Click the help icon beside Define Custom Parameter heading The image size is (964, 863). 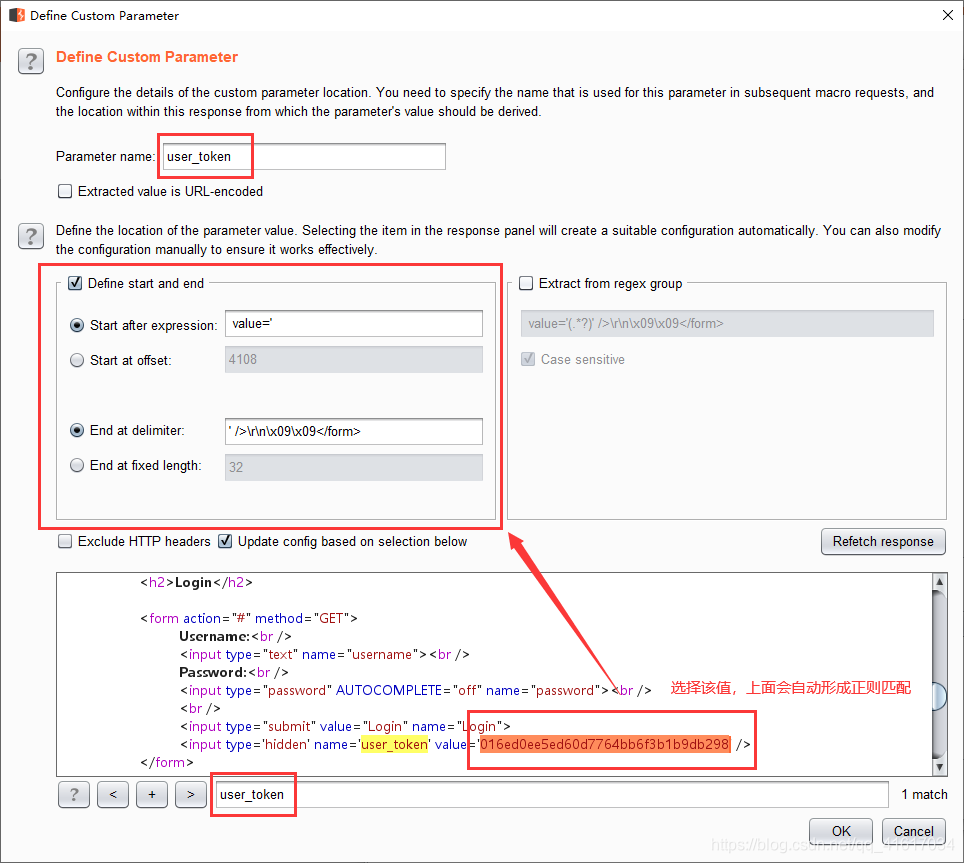pos(31,61)
